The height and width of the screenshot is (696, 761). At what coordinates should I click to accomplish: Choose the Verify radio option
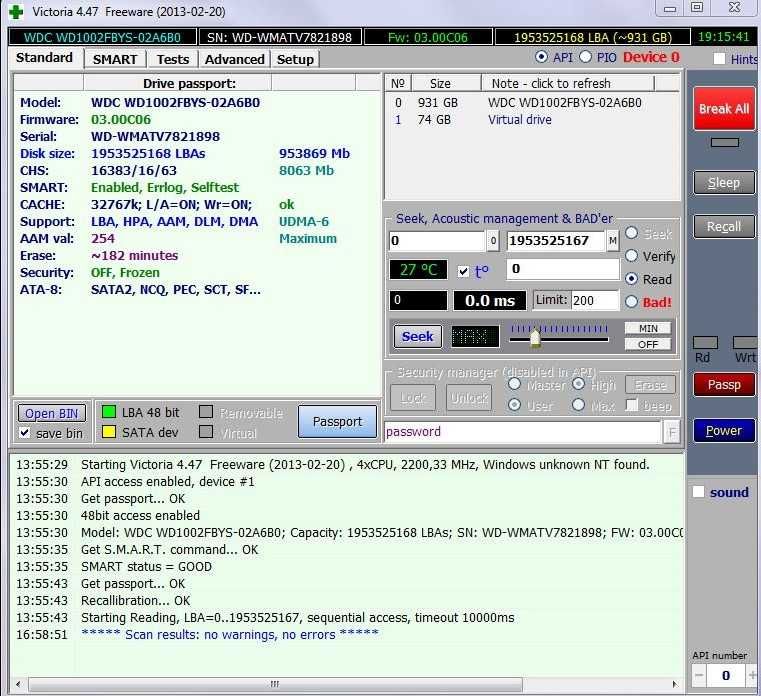[x=631, y=255]
